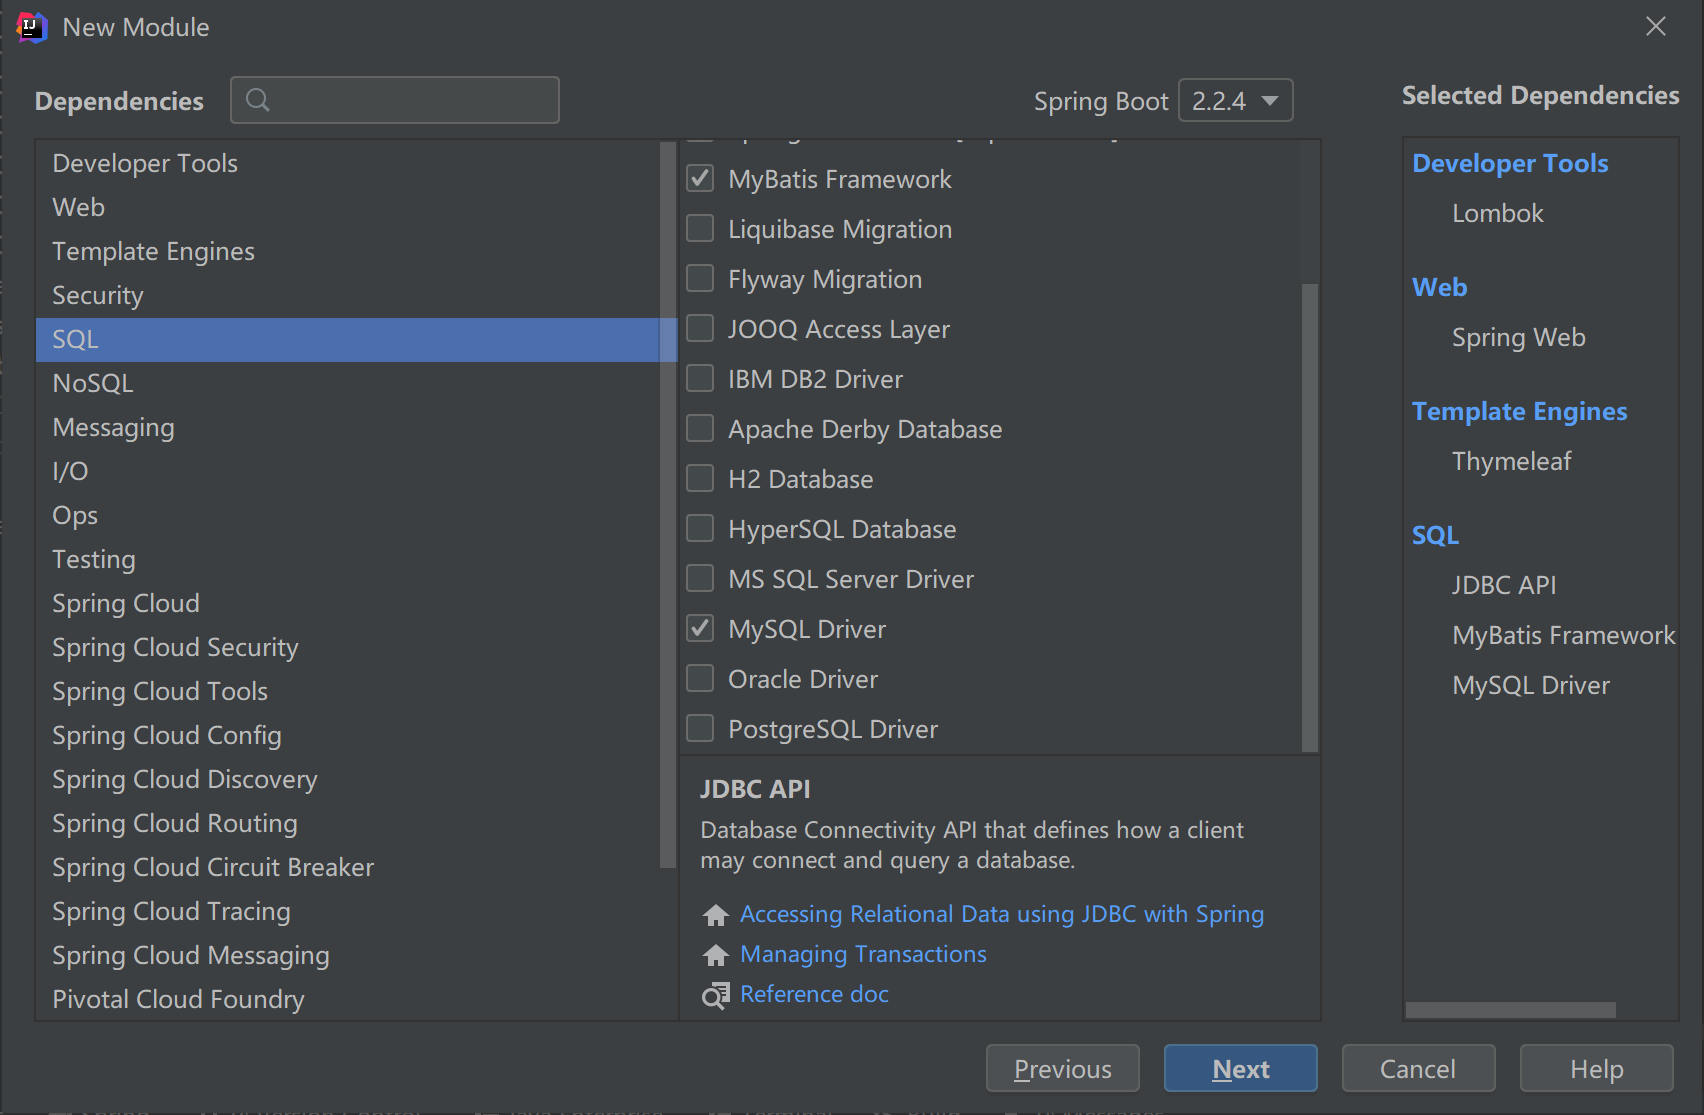Screen dimensions: 1704x1115
Task: Select Spring Web in Selected Dependencies
Action: point(1518,337)
